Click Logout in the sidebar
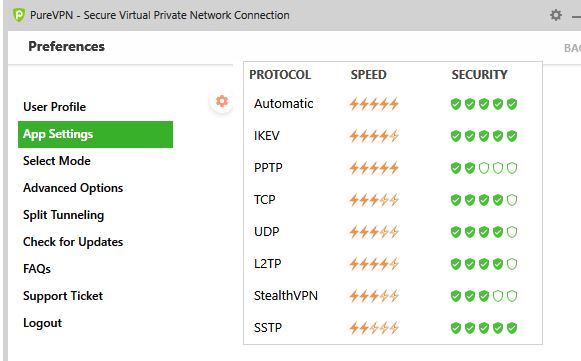 [x=42, y=323]
